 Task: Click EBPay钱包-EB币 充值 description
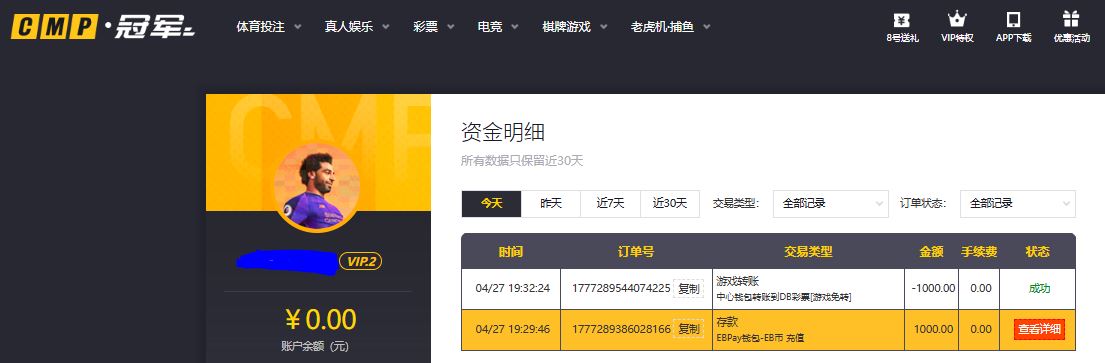(x=760, y=338)
